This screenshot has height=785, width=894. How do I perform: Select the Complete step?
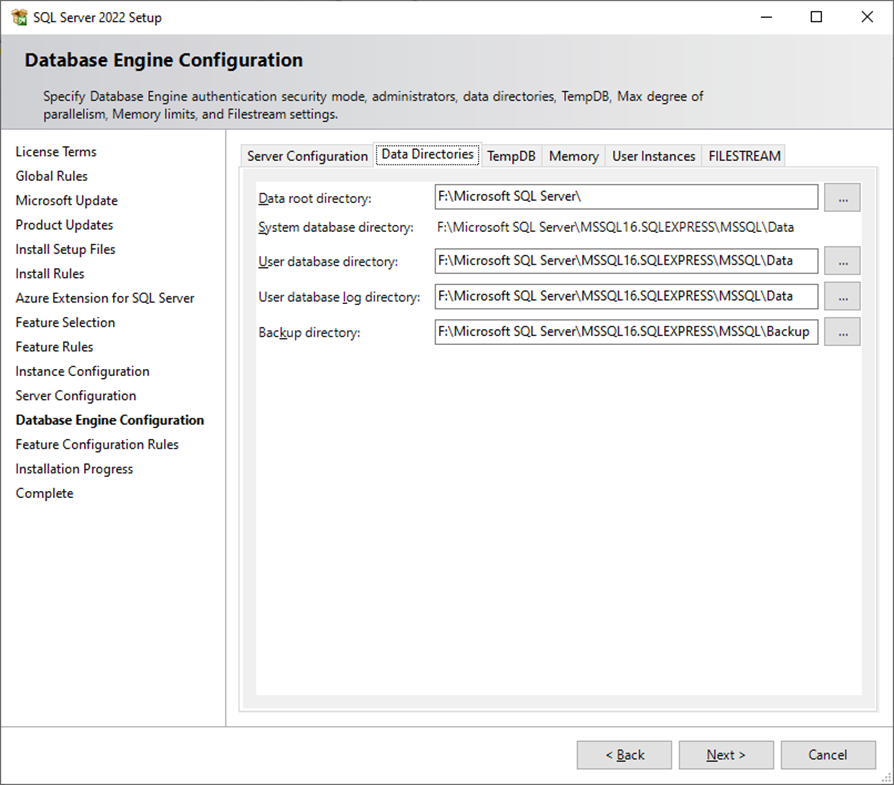[x=44, y=494]
